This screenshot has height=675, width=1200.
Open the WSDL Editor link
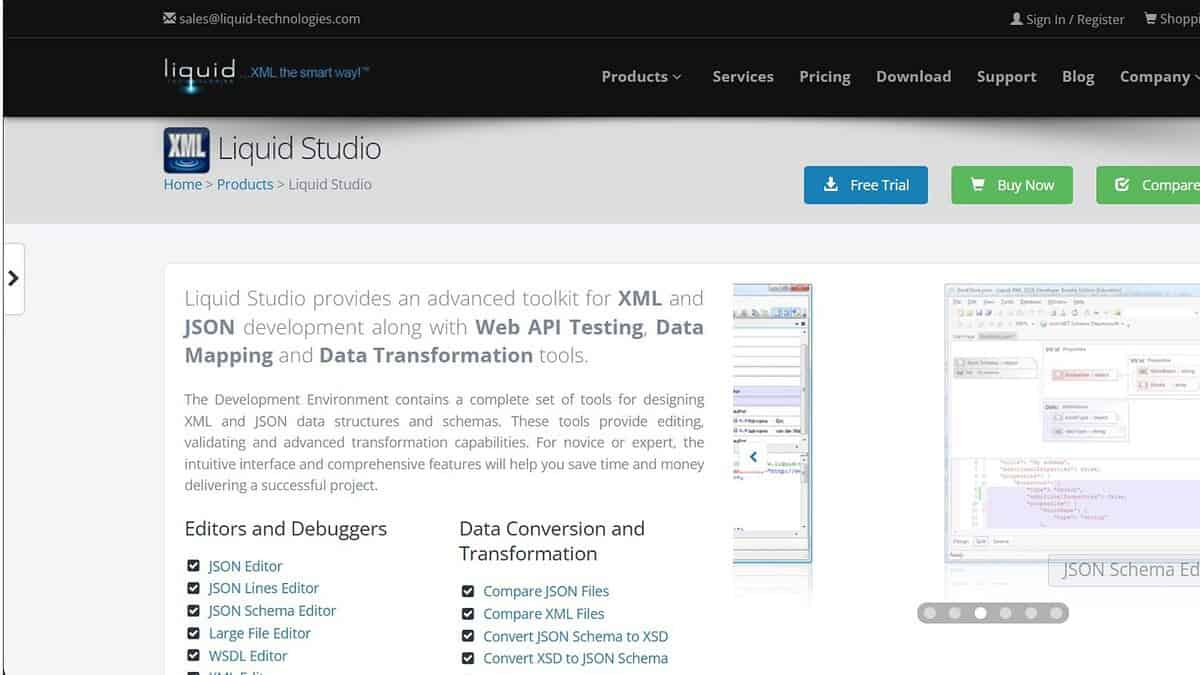pyautogui.click(x=248, y=656)
